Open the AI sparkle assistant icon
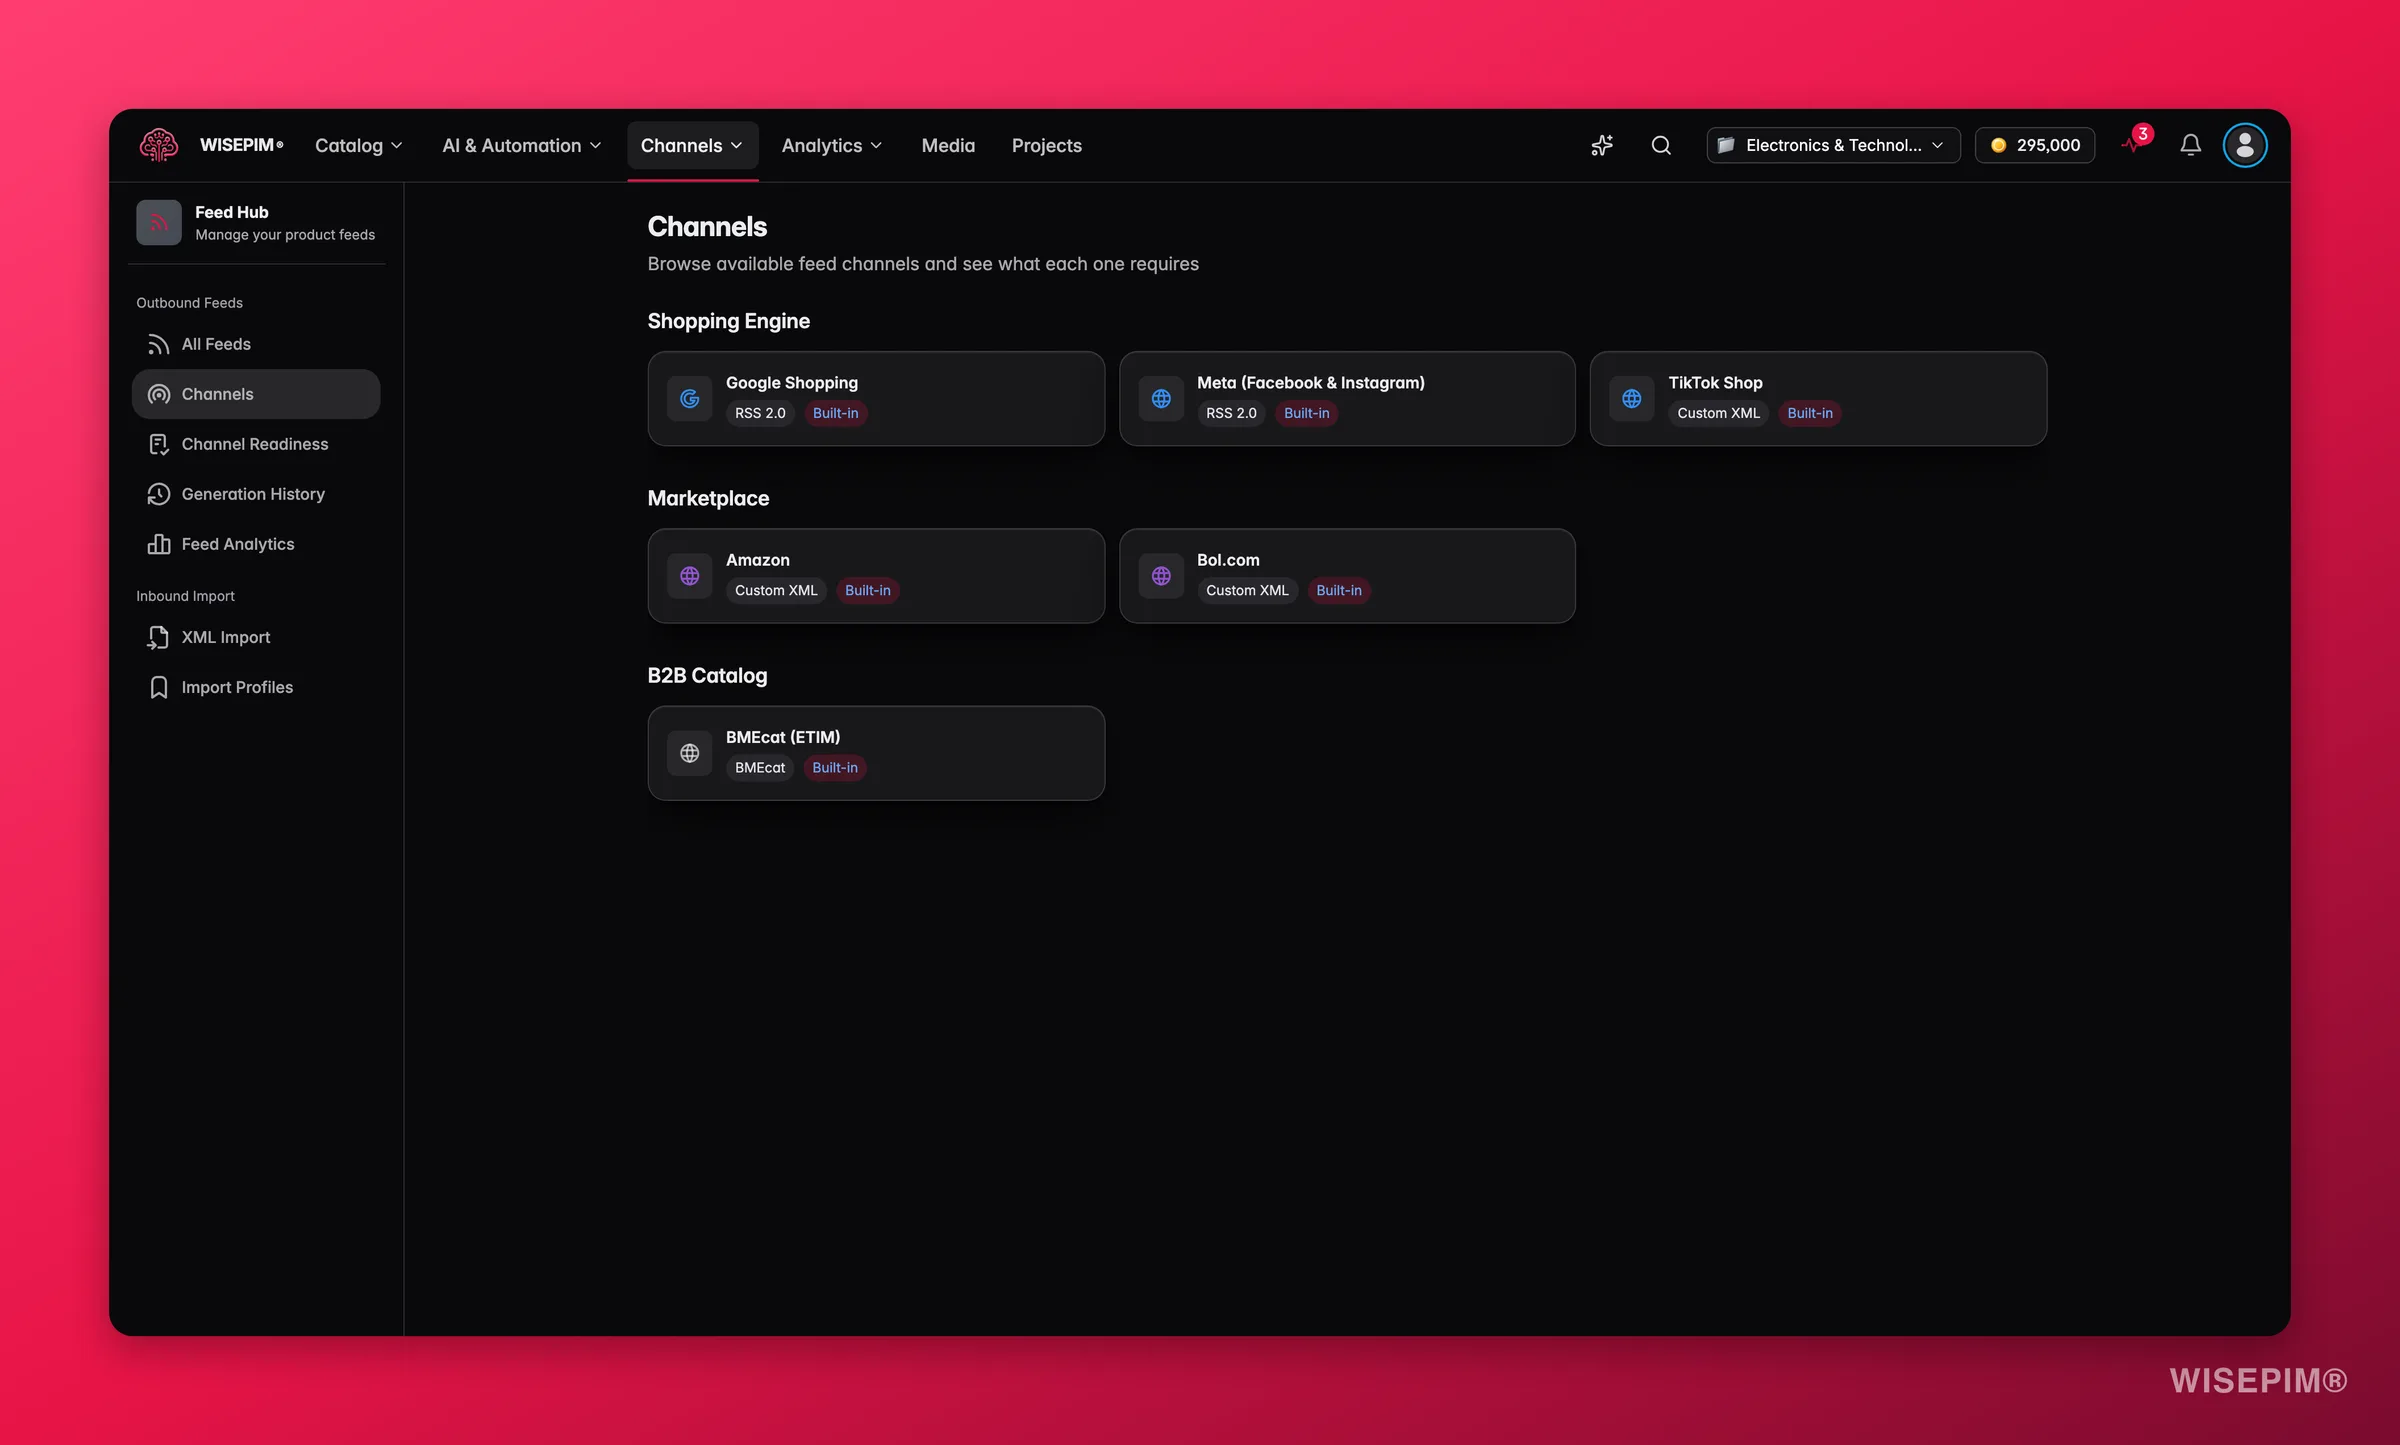The width and height of the screenshot is (2400, 1445). [x=1602, y=145]
